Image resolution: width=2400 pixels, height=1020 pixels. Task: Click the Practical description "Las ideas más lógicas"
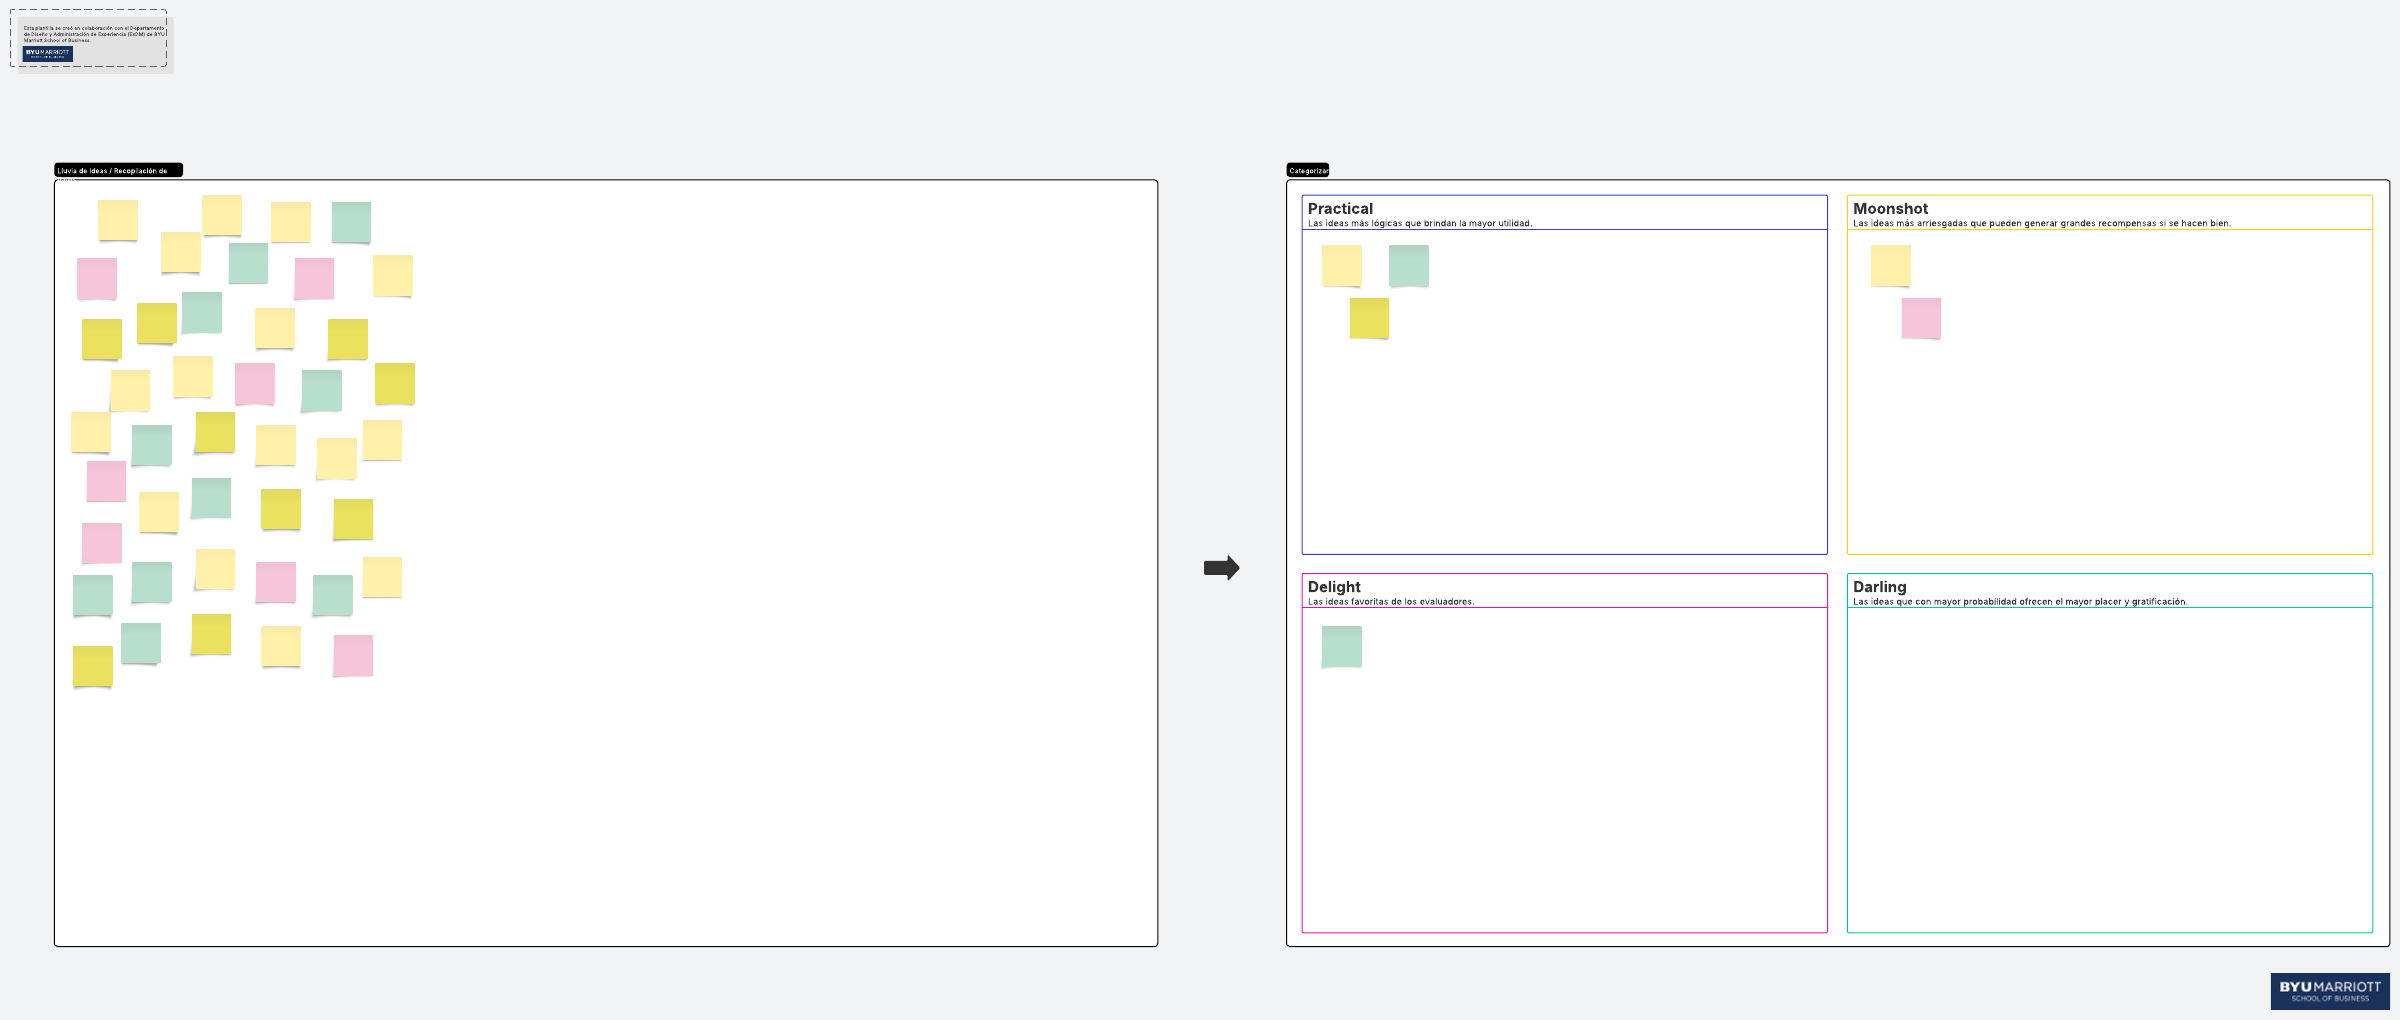1419,224
